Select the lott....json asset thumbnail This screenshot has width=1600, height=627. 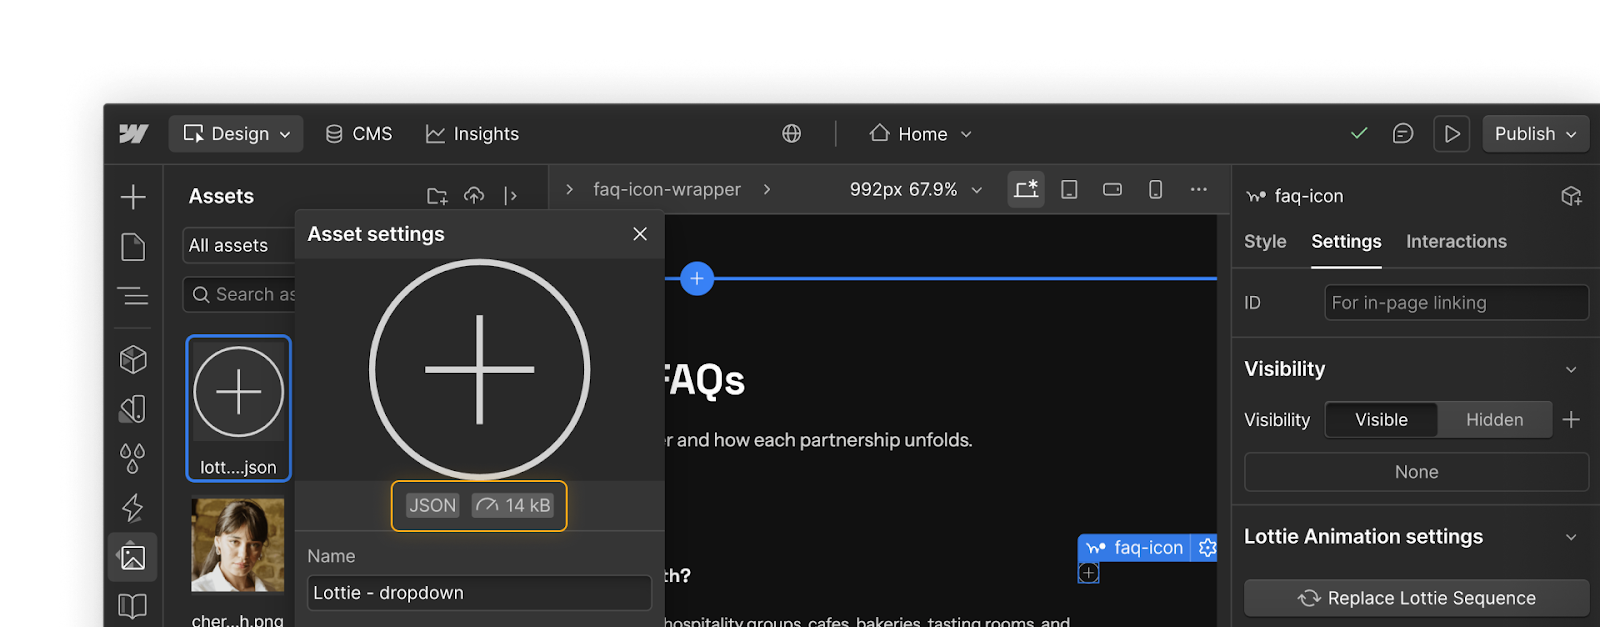pyautogui.click(x=238, y=408)
